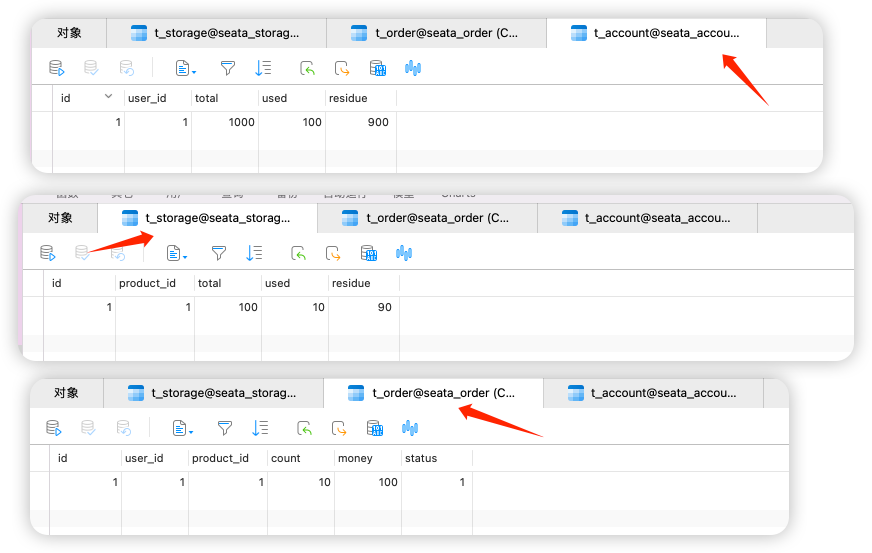Image resolution: width=872 pixels, height=553 pixels.
Task: Click Export icon in bottom order window
Action: coord(339,428)
